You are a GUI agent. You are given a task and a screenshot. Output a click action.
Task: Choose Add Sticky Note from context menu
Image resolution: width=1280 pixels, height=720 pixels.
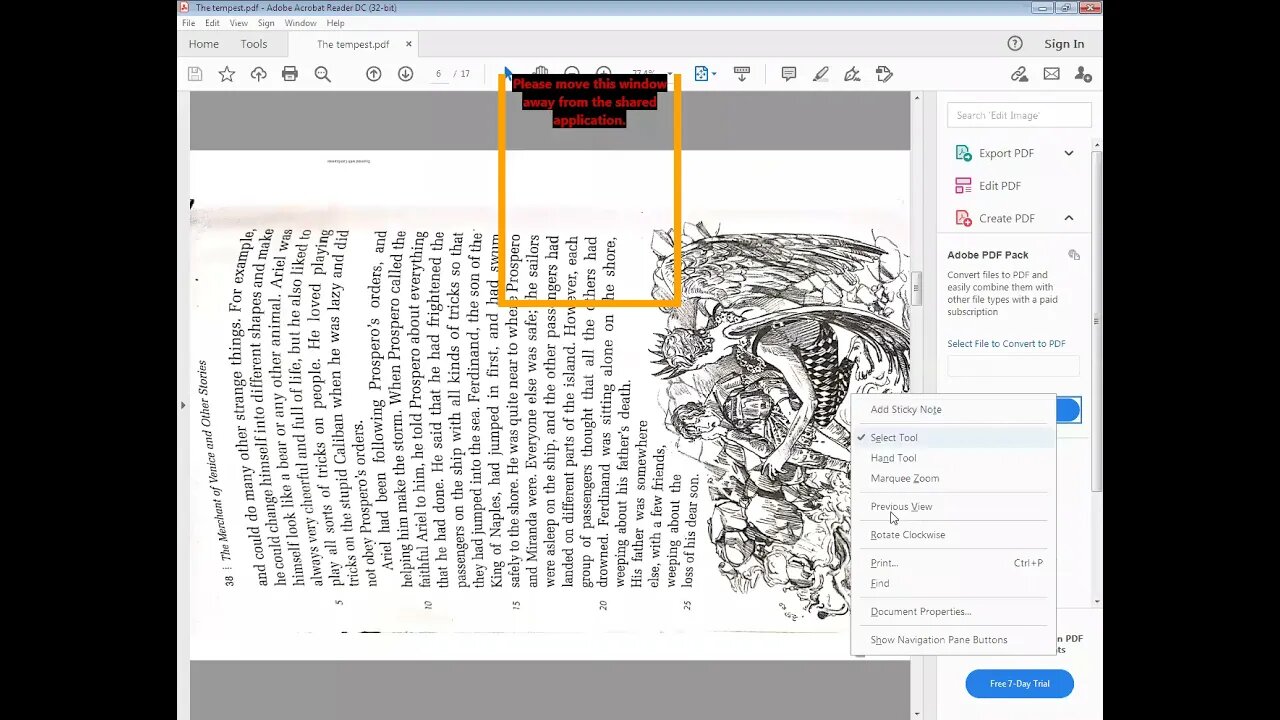[x=953, y=409]
